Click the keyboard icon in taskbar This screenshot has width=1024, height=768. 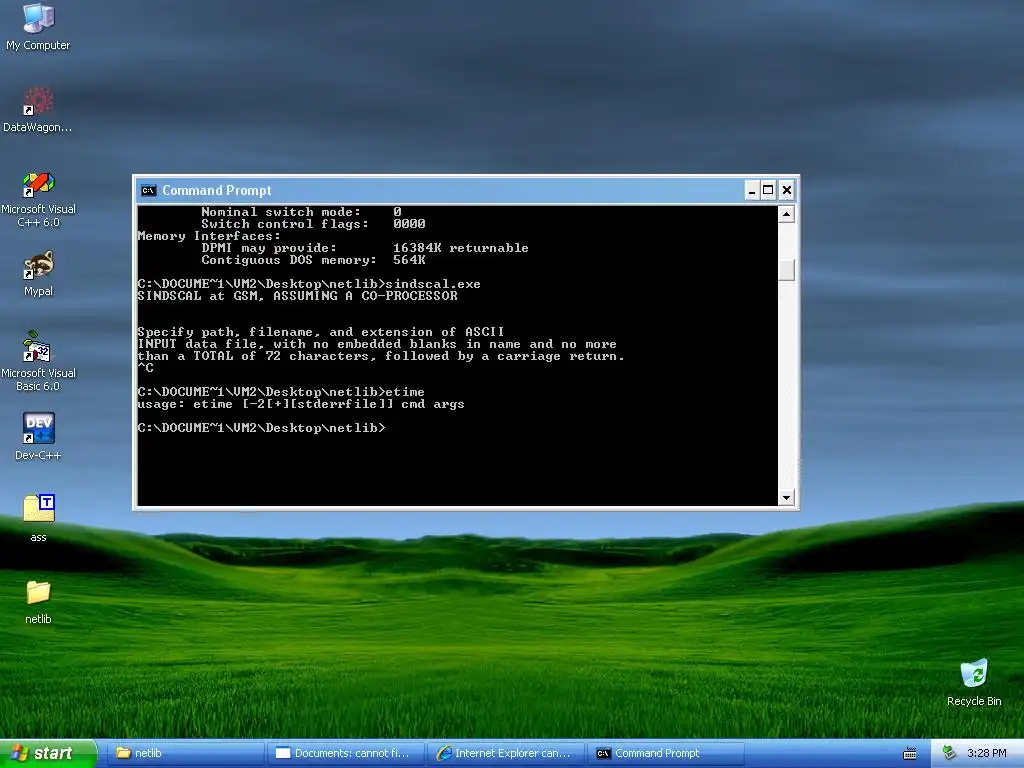point(910,754)
